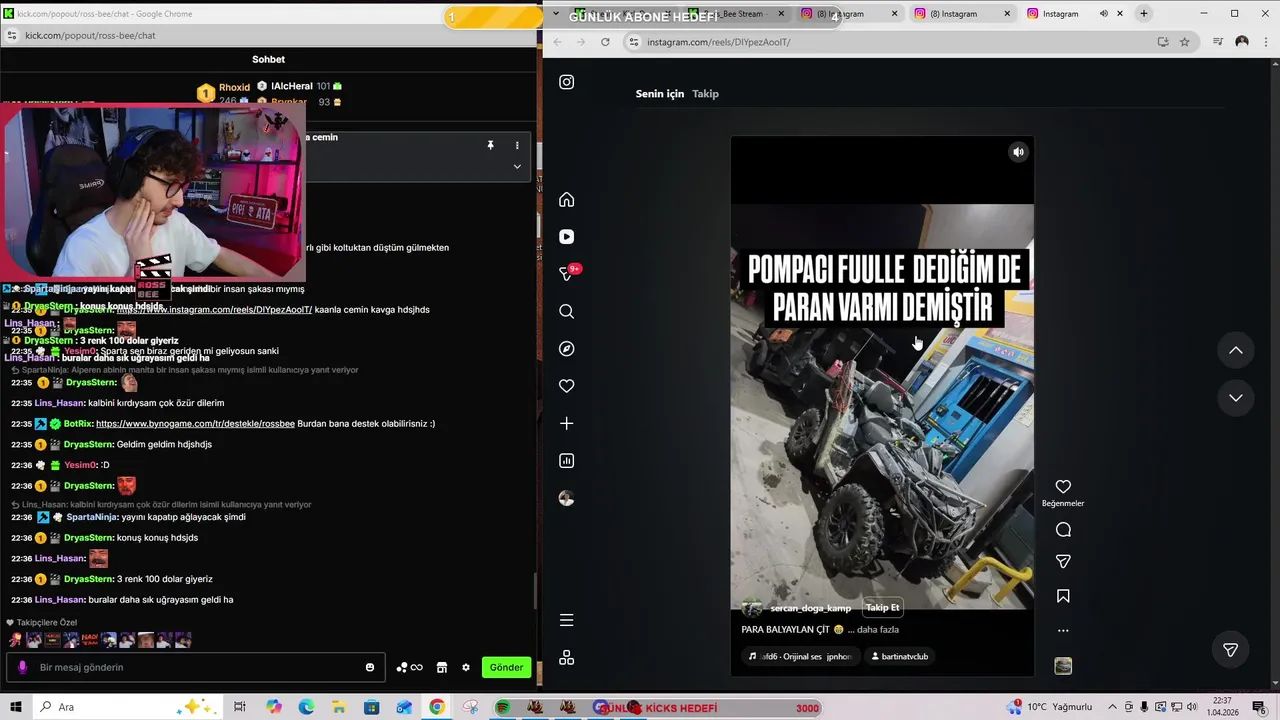Open the channel points icon in chat
1280x720 pixels.
409,667
